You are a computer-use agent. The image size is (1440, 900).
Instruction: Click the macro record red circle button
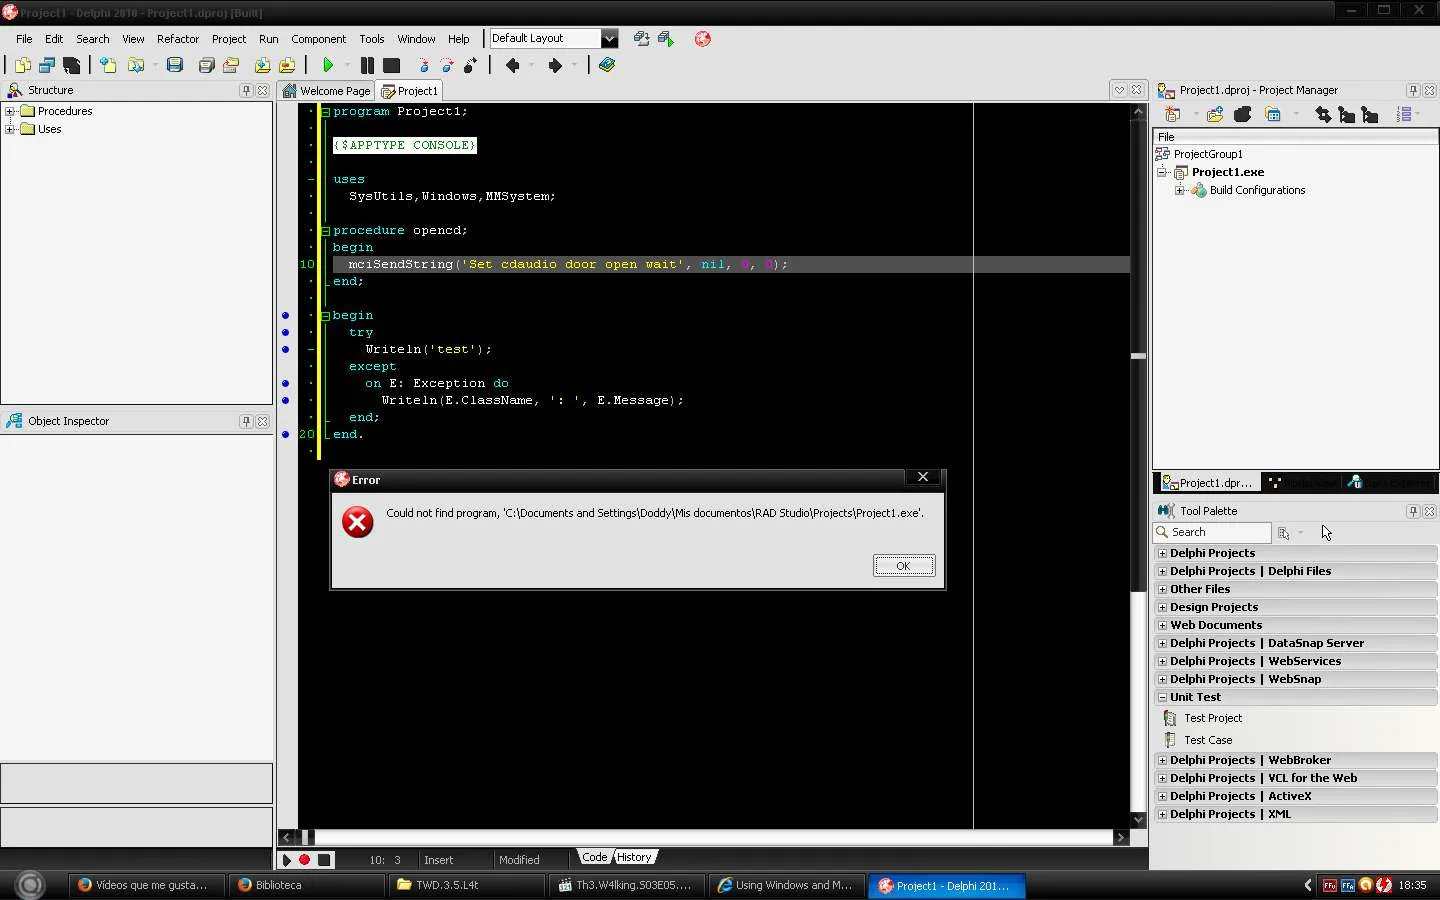point(305,860)
